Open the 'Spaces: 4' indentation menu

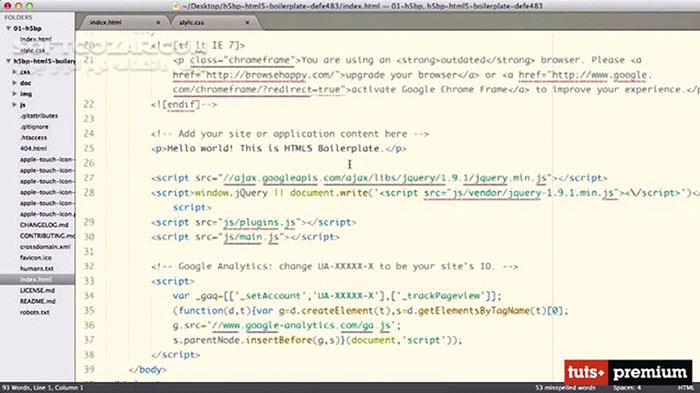pos(627,388)
